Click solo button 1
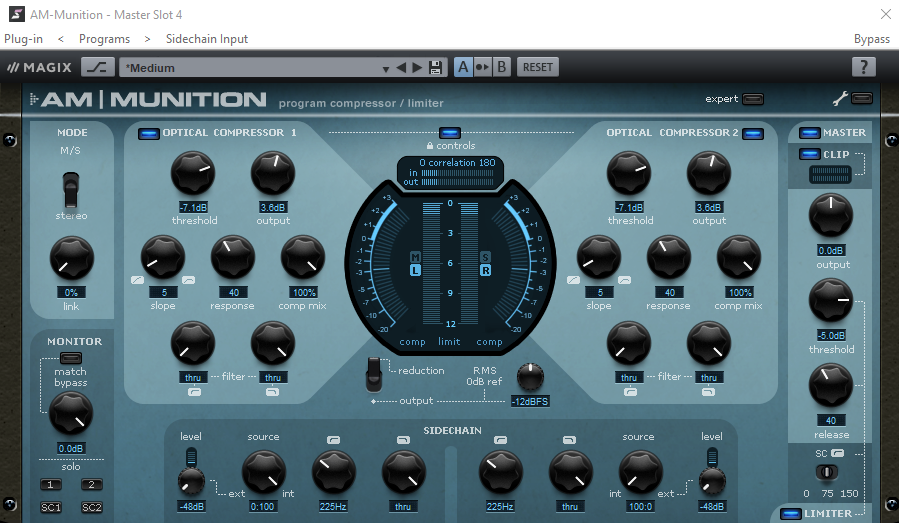This screenshot has height=523, width=899. point(50,485)
